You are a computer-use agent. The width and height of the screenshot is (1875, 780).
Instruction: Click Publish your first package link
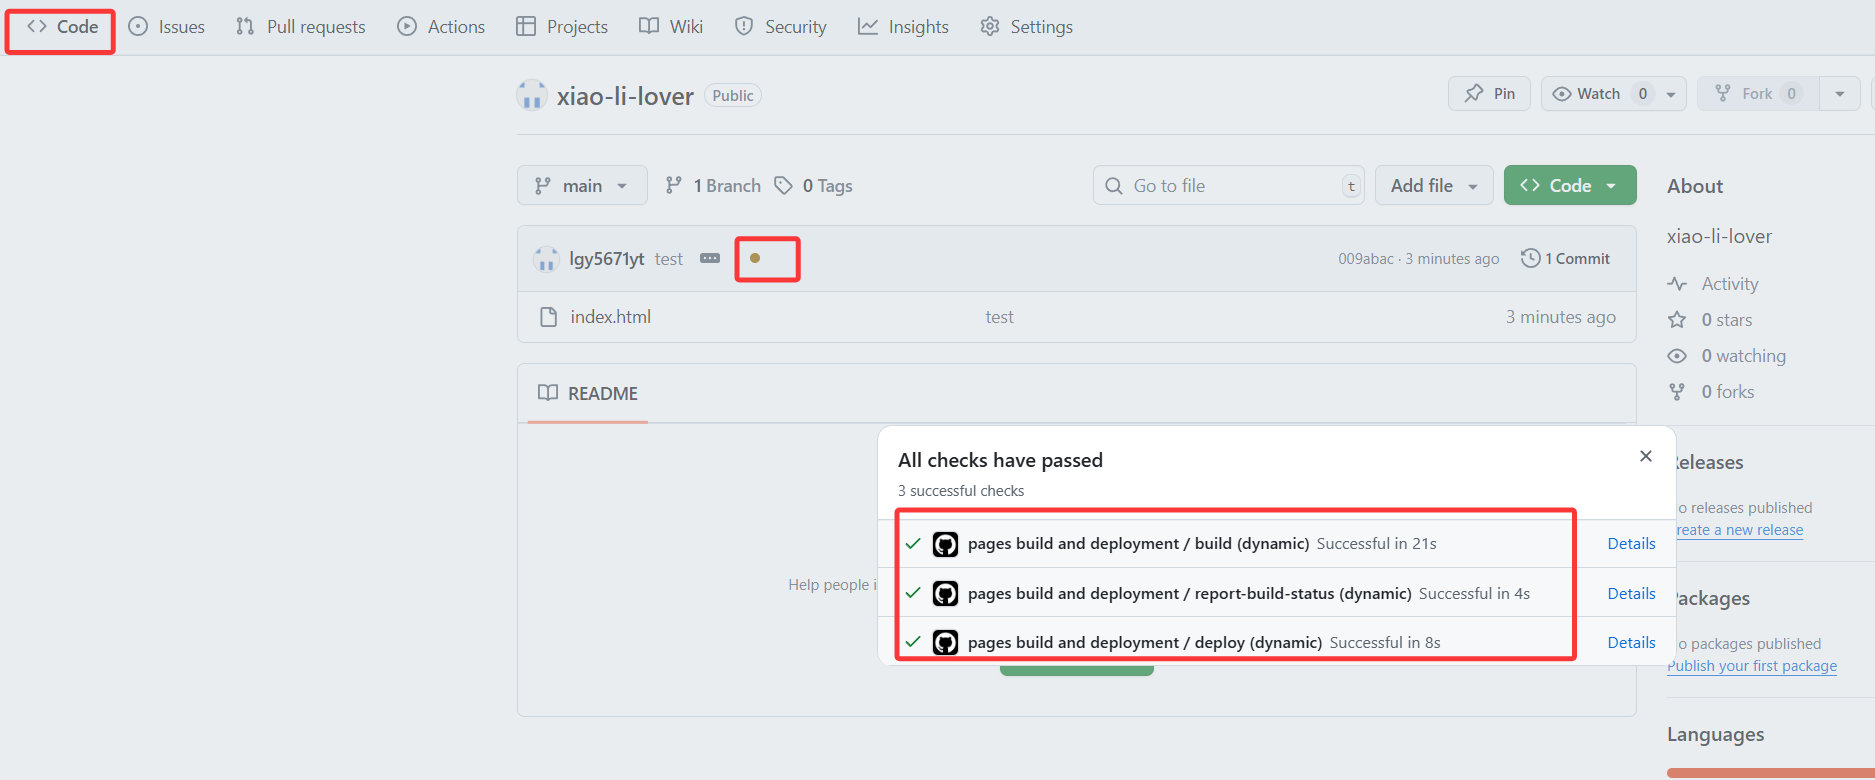[x=1752, y=666]
